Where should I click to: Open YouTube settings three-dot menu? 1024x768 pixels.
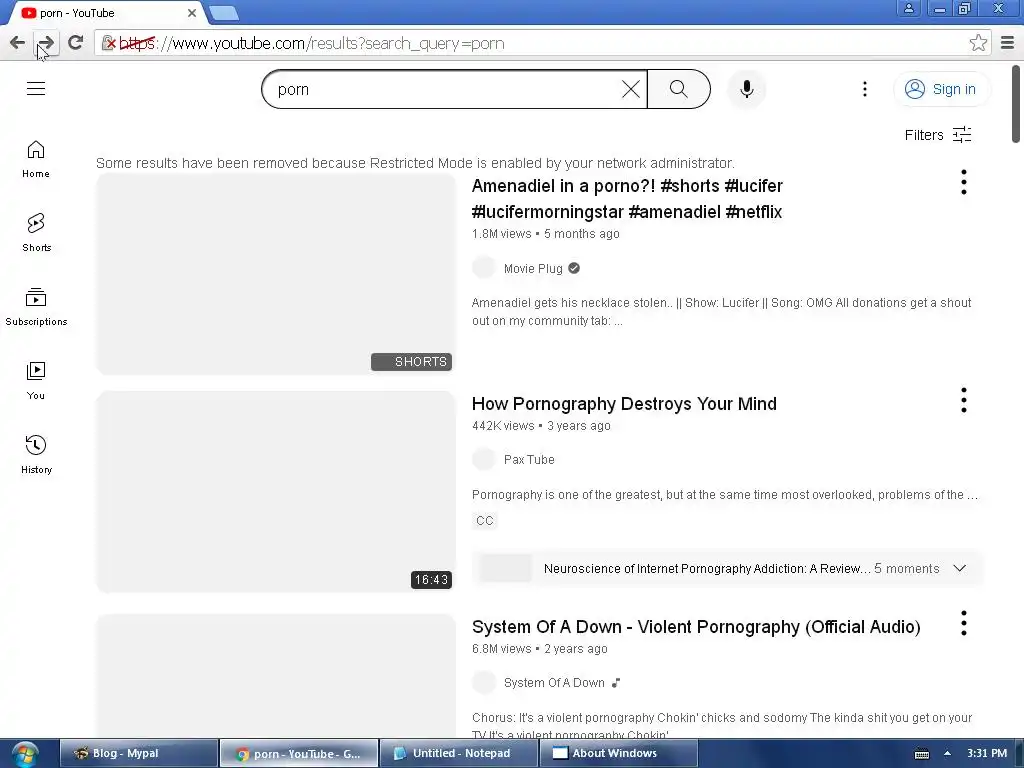865,89
